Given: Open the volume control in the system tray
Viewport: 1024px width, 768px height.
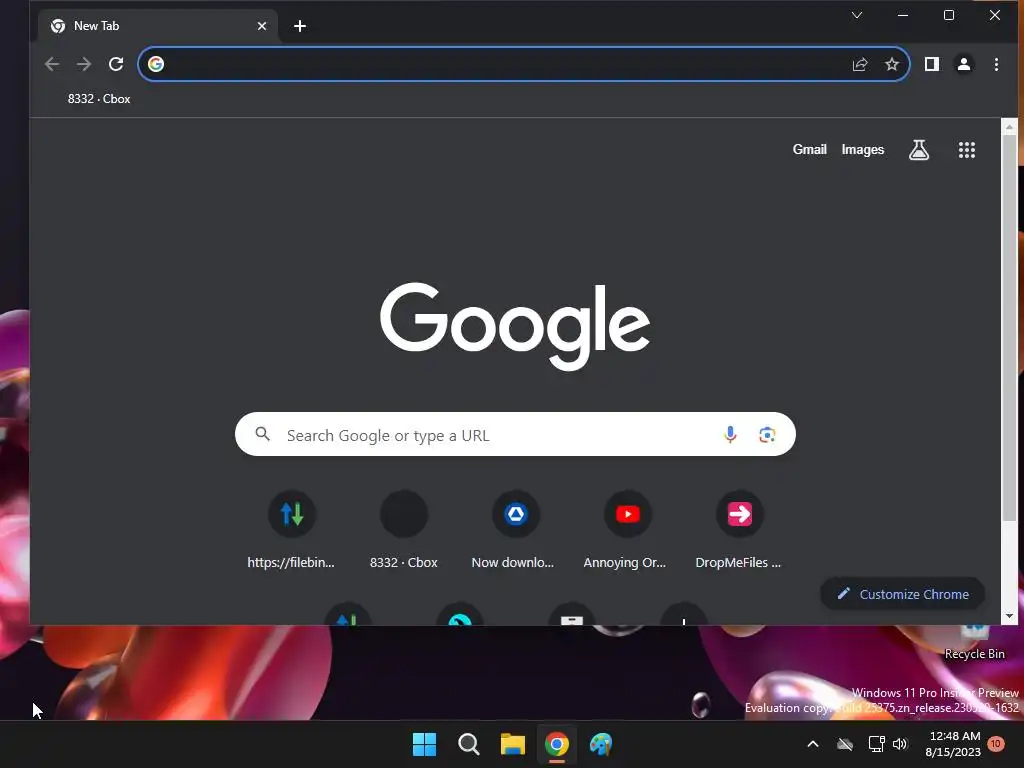Looking at the screenshot, I should [900, 744].
